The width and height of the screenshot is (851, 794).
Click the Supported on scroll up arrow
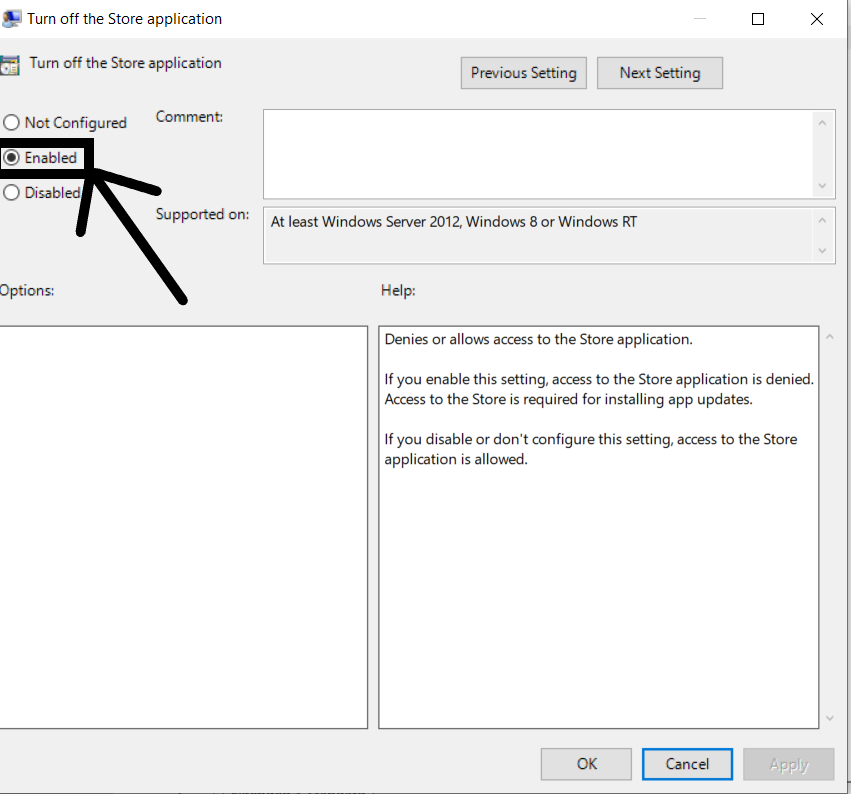(x=822, y=220)
